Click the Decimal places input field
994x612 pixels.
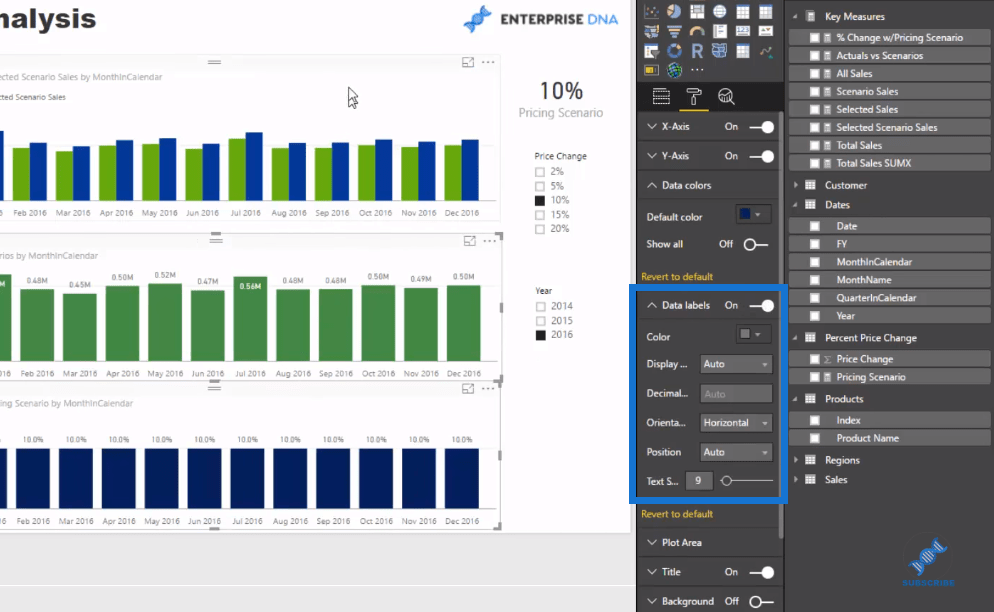736,394
